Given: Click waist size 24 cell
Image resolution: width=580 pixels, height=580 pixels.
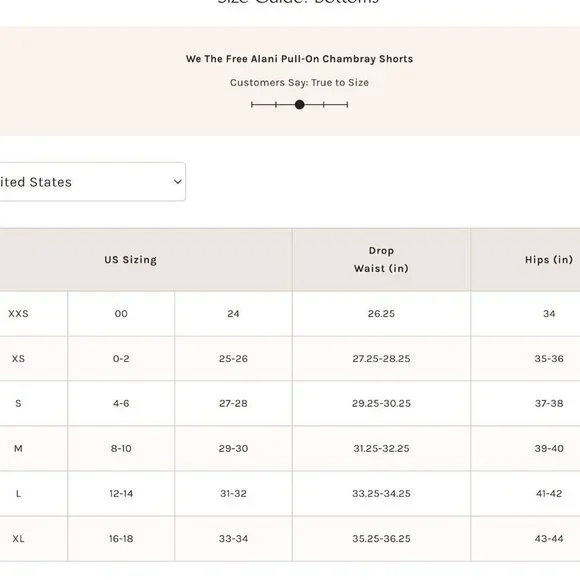Looking at the screenshot, I should (233, 314).
